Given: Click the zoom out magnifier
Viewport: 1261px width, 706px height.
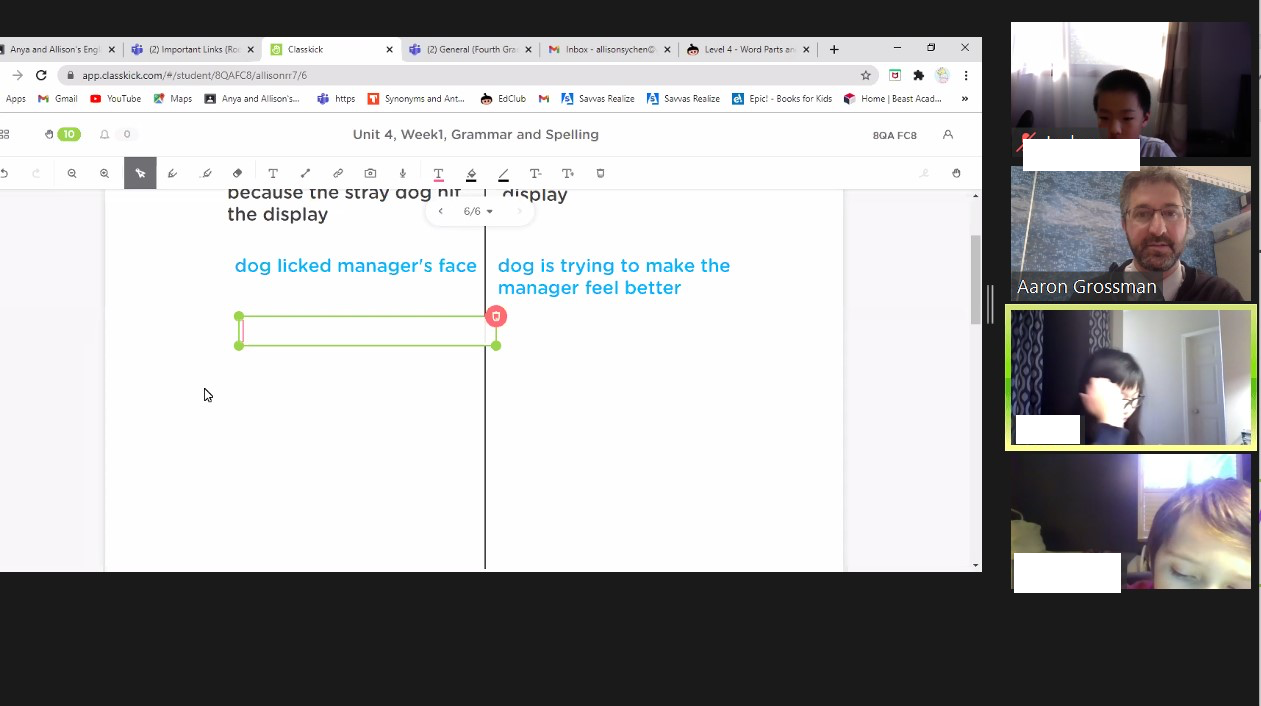Looking at the screenshot, I should [72, 173].
